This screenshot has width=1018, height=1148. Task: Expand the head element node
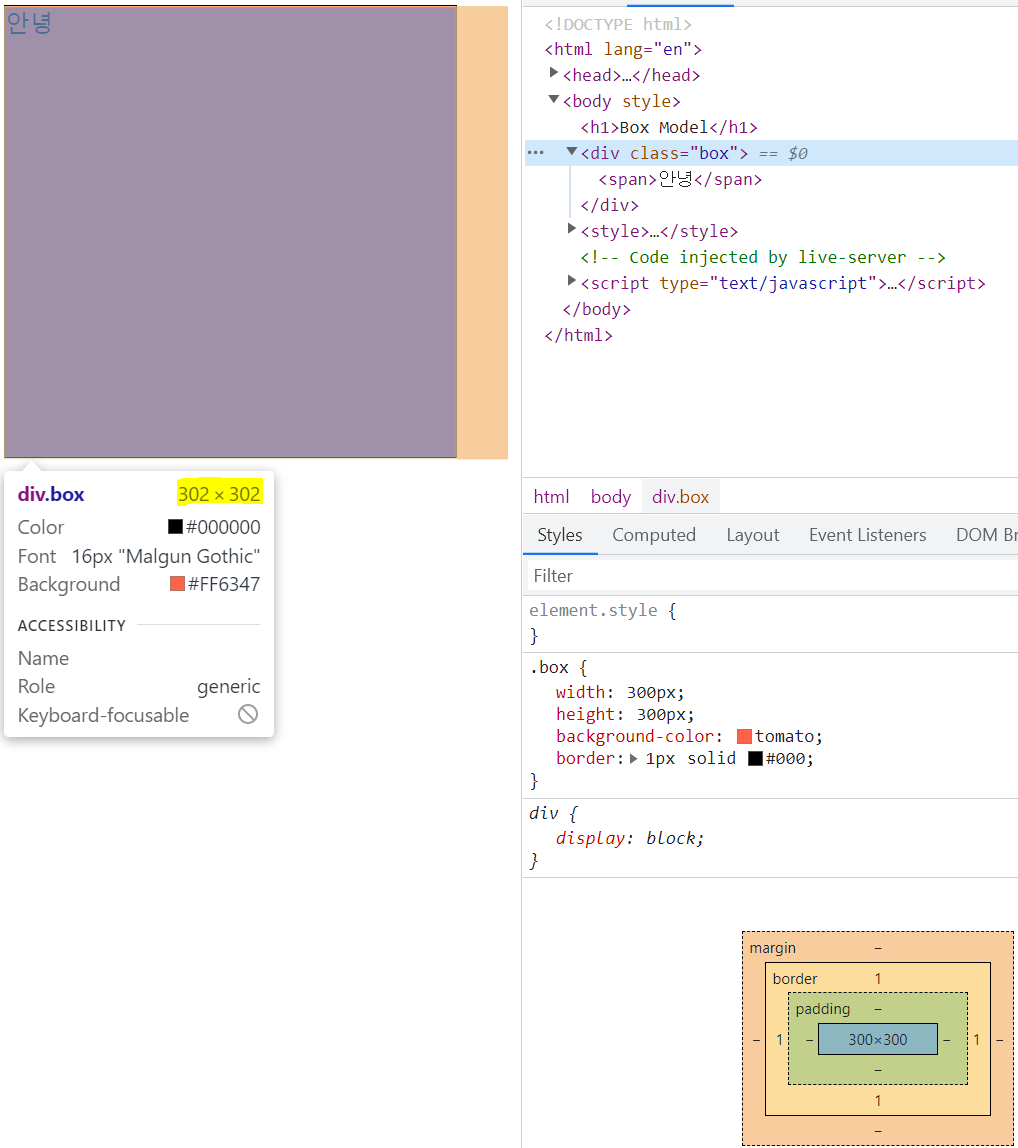(554, 72)
